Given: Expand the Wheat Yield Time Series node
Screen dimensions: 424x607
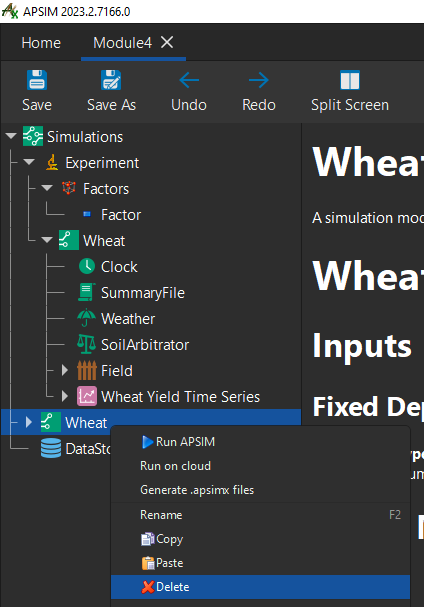Looking at the screenshot, I should click(65, 396).
